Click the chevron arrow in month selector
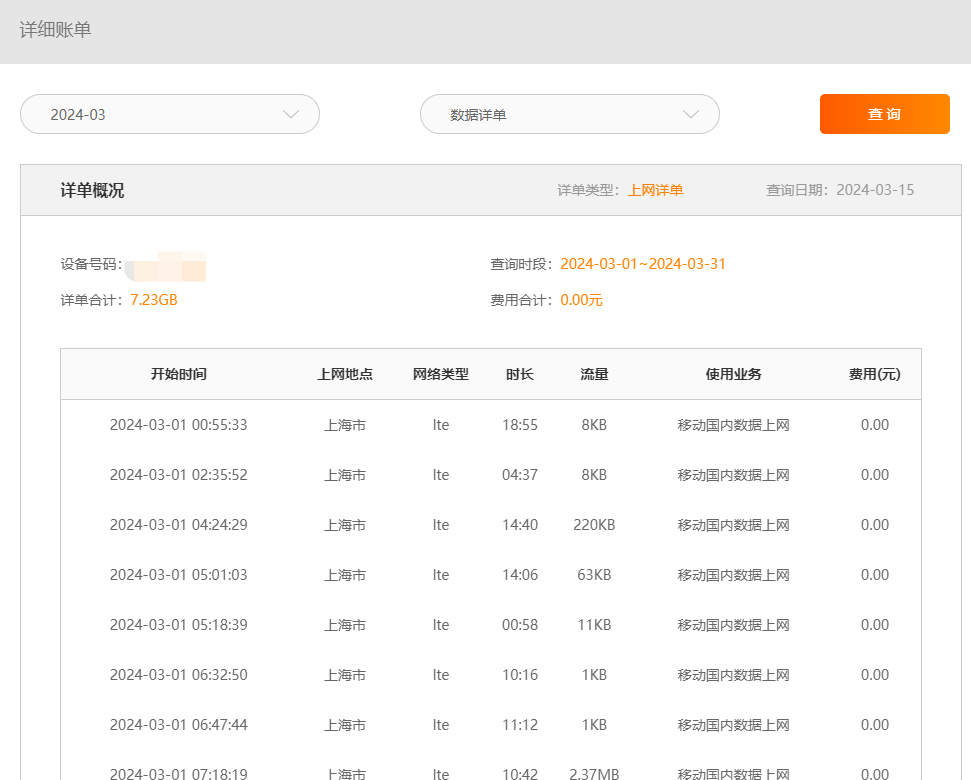This screenshot has width=971, height=780. pos(290,115)
